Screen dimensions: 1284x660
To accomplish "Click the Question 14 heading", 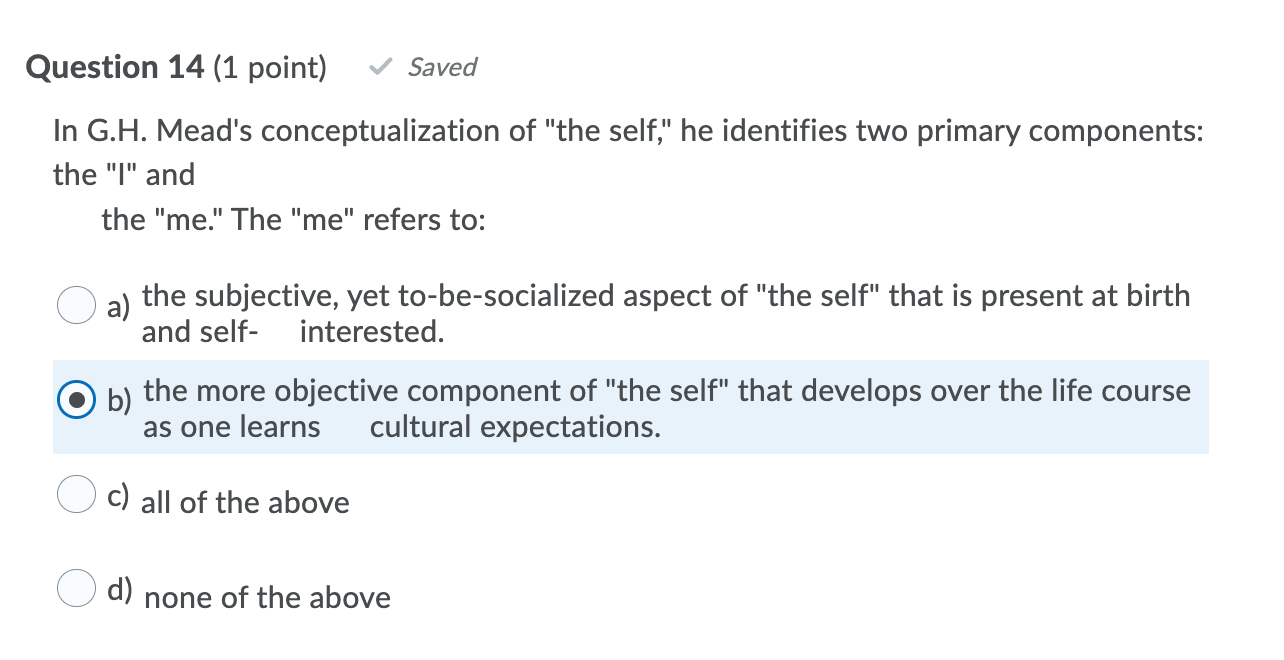I will (x=115, y=67).
